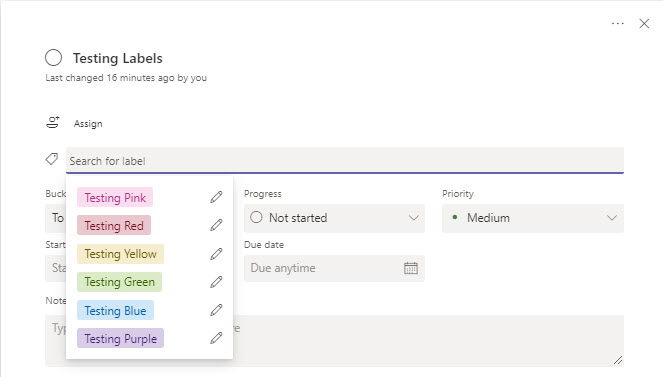Edit the Testing Red label name
The image size is (663, 377).
(x=216, y=225)
